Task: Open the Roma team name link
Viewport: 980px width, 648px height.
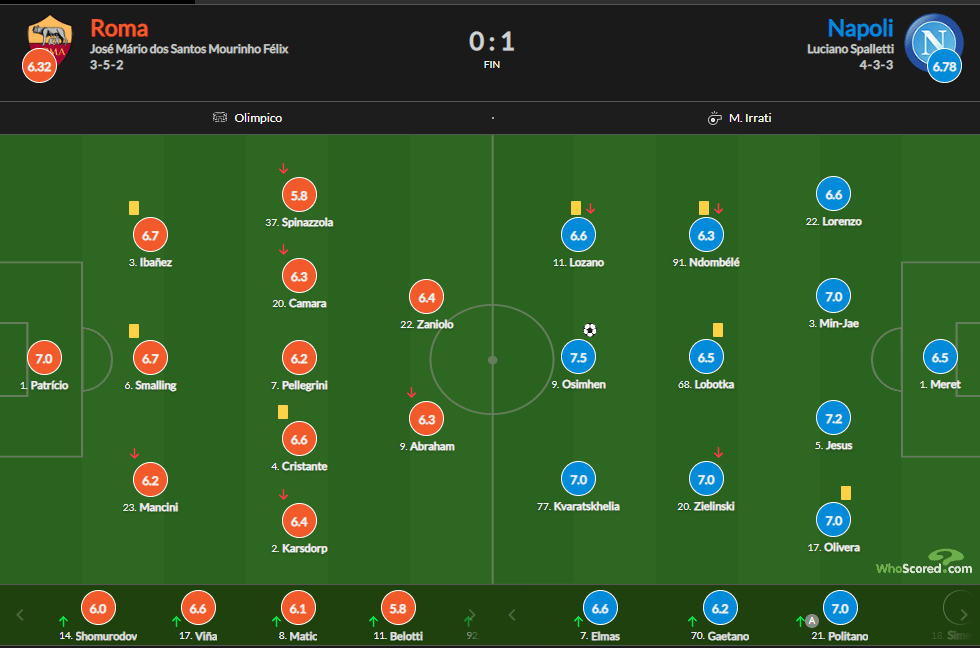Action: [x=119, y=28]
